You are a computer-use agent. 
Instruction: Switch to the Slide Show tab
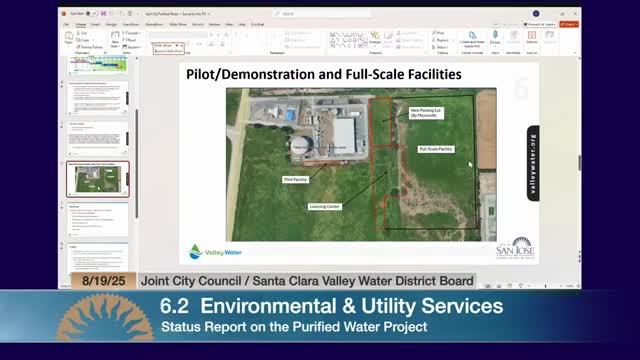[x=178, y=24]
